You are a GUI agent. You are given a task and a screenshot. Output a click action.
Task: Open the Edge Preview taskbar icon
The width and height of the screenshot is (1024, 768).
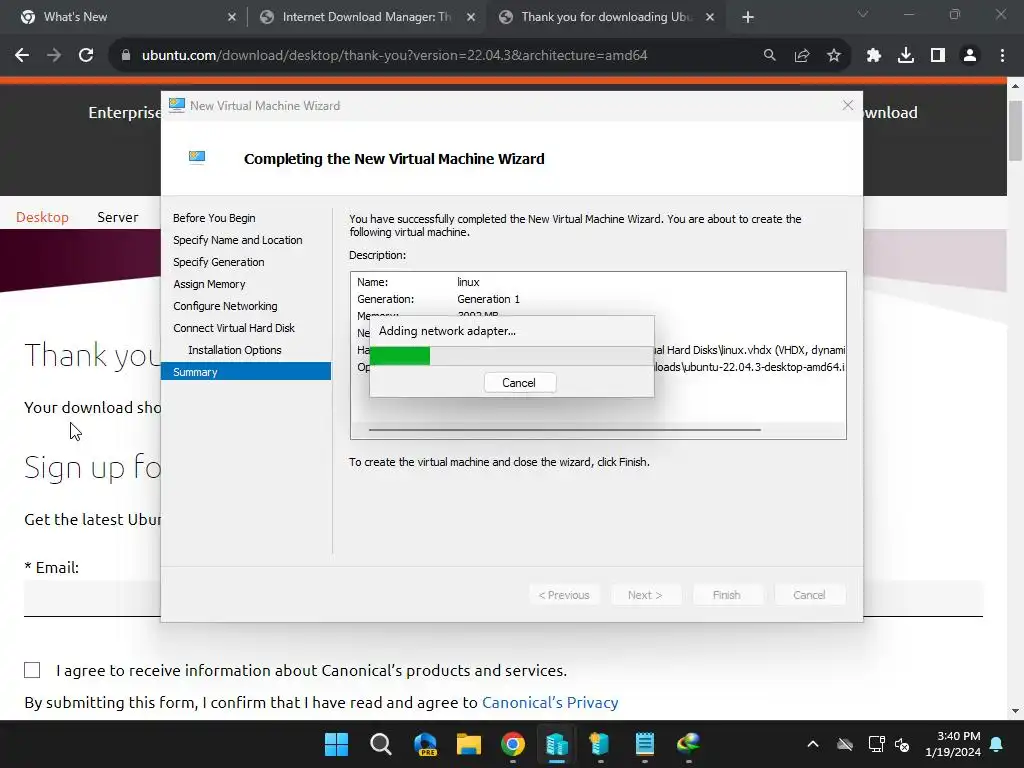(425, 744)
